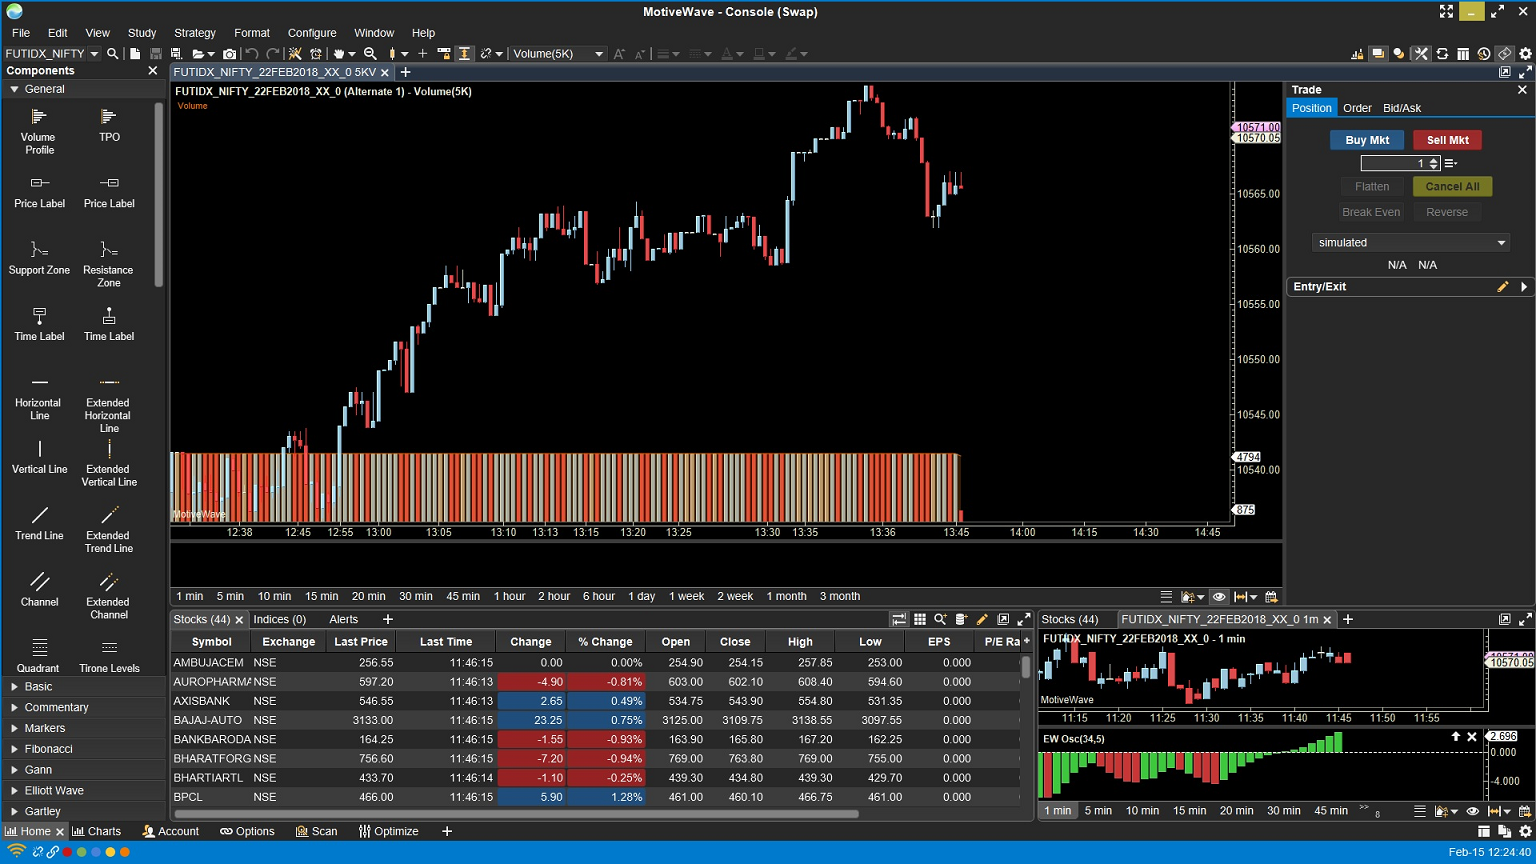The image size is (1536, 864).
Task: Toggle the clock history icon in top-right toolbar
Action: [x=1484, y=54]
